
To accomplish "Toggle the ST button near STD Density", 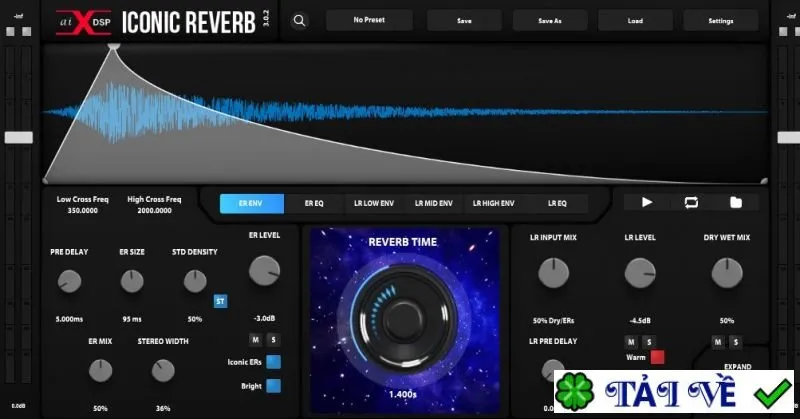I will tap(220, 301).
